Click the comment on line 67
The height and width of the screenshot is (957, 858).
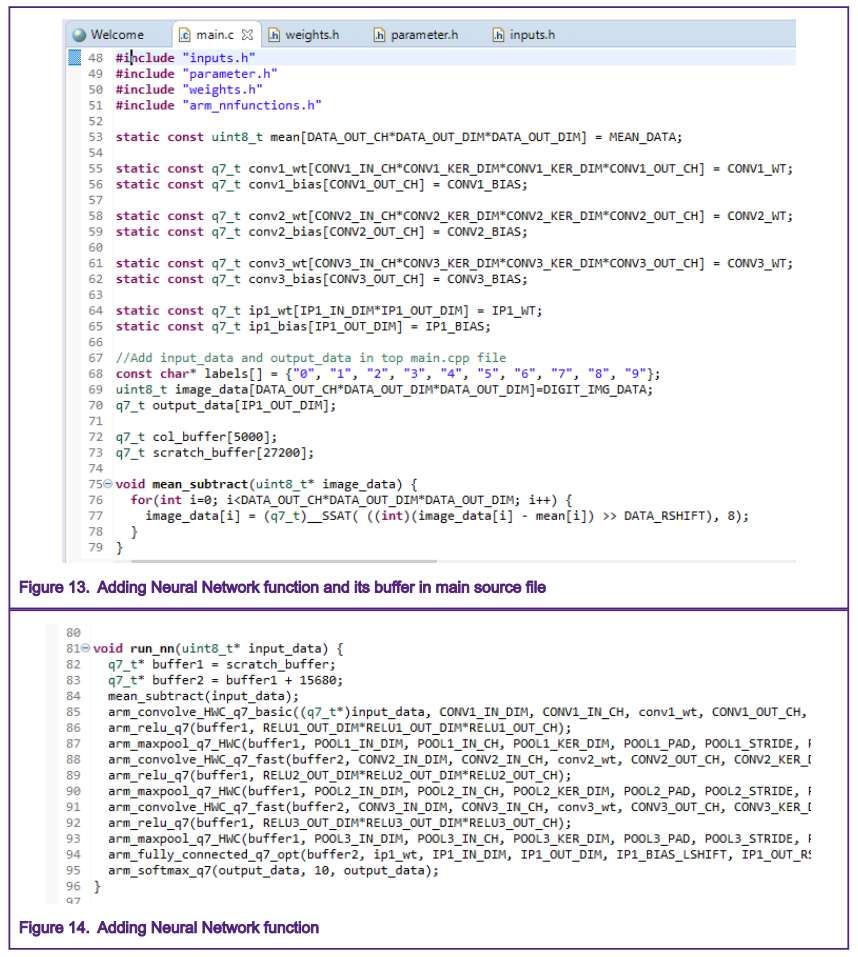click(311, 358)
